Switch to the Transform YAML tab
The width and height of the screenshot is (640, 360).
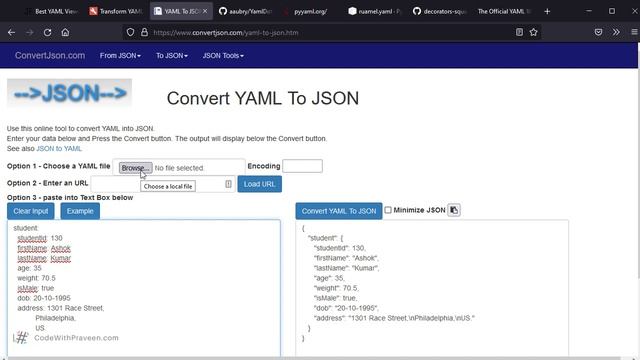[x=116, y=11]
